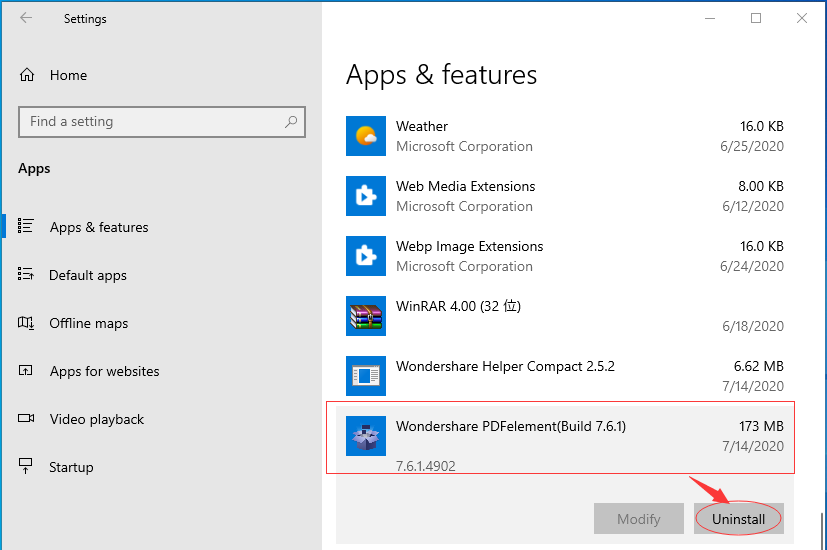Click the WinRAR app icon
Viewport: 827px width, 550px height.
(x=366, y=316)
